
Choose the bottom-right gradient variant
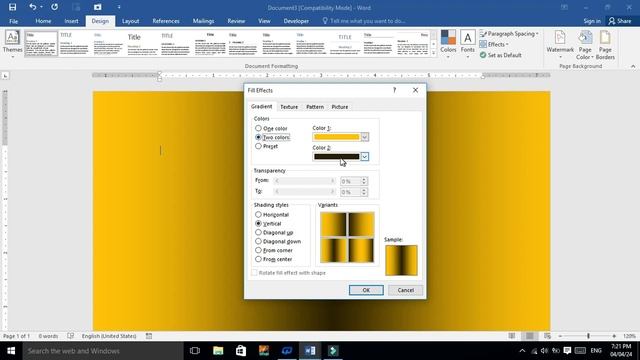tap(361, 250)
